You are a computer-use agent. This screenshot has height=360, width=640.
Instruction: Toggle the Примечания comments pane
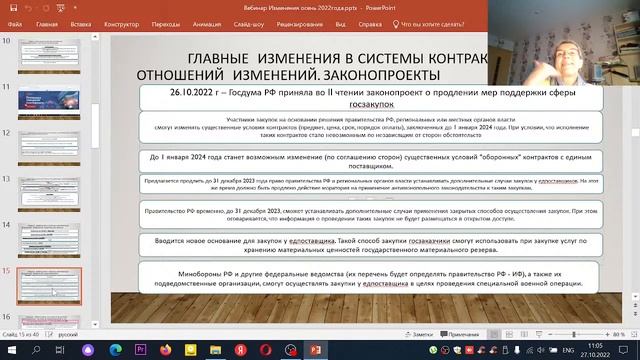pyautogui.click(x=460, y=334)
